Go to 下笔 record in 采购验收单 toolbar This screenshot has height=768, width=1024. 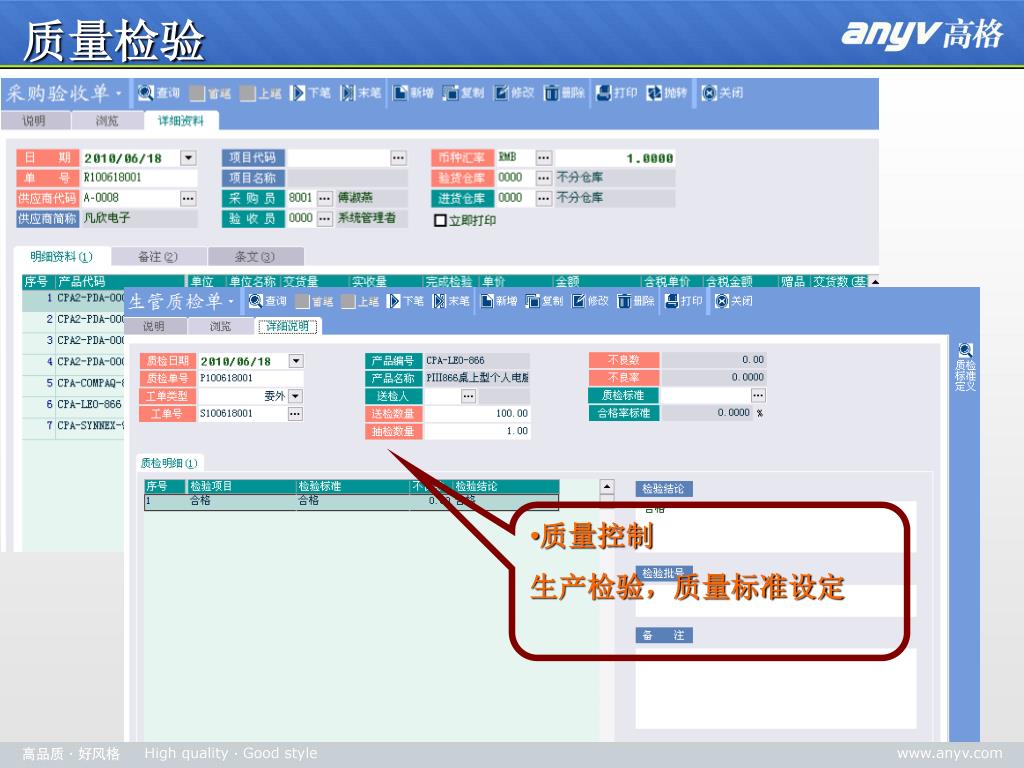pyautogui.click(x=310, y=93)
